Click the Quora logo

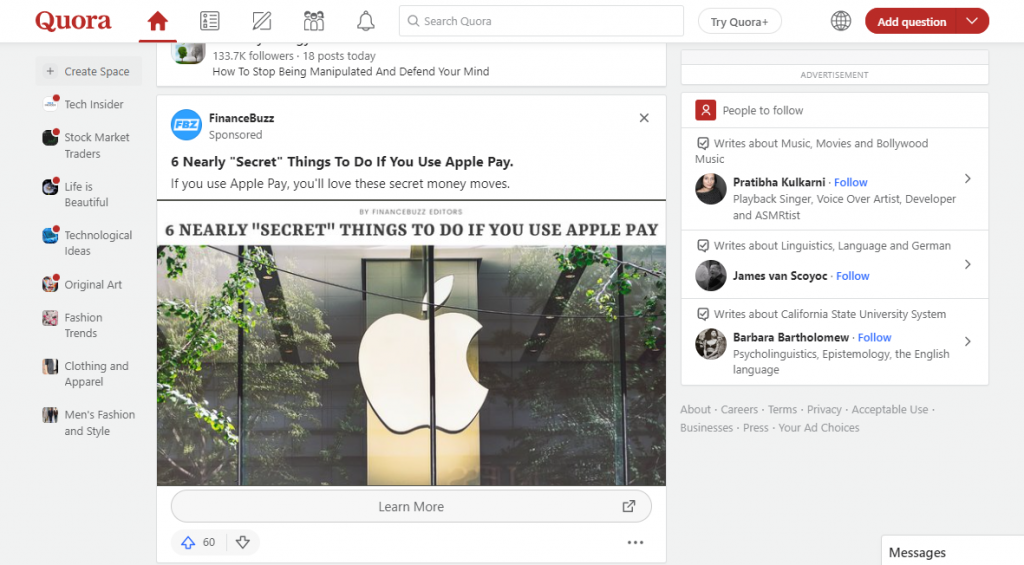point(73,21)
